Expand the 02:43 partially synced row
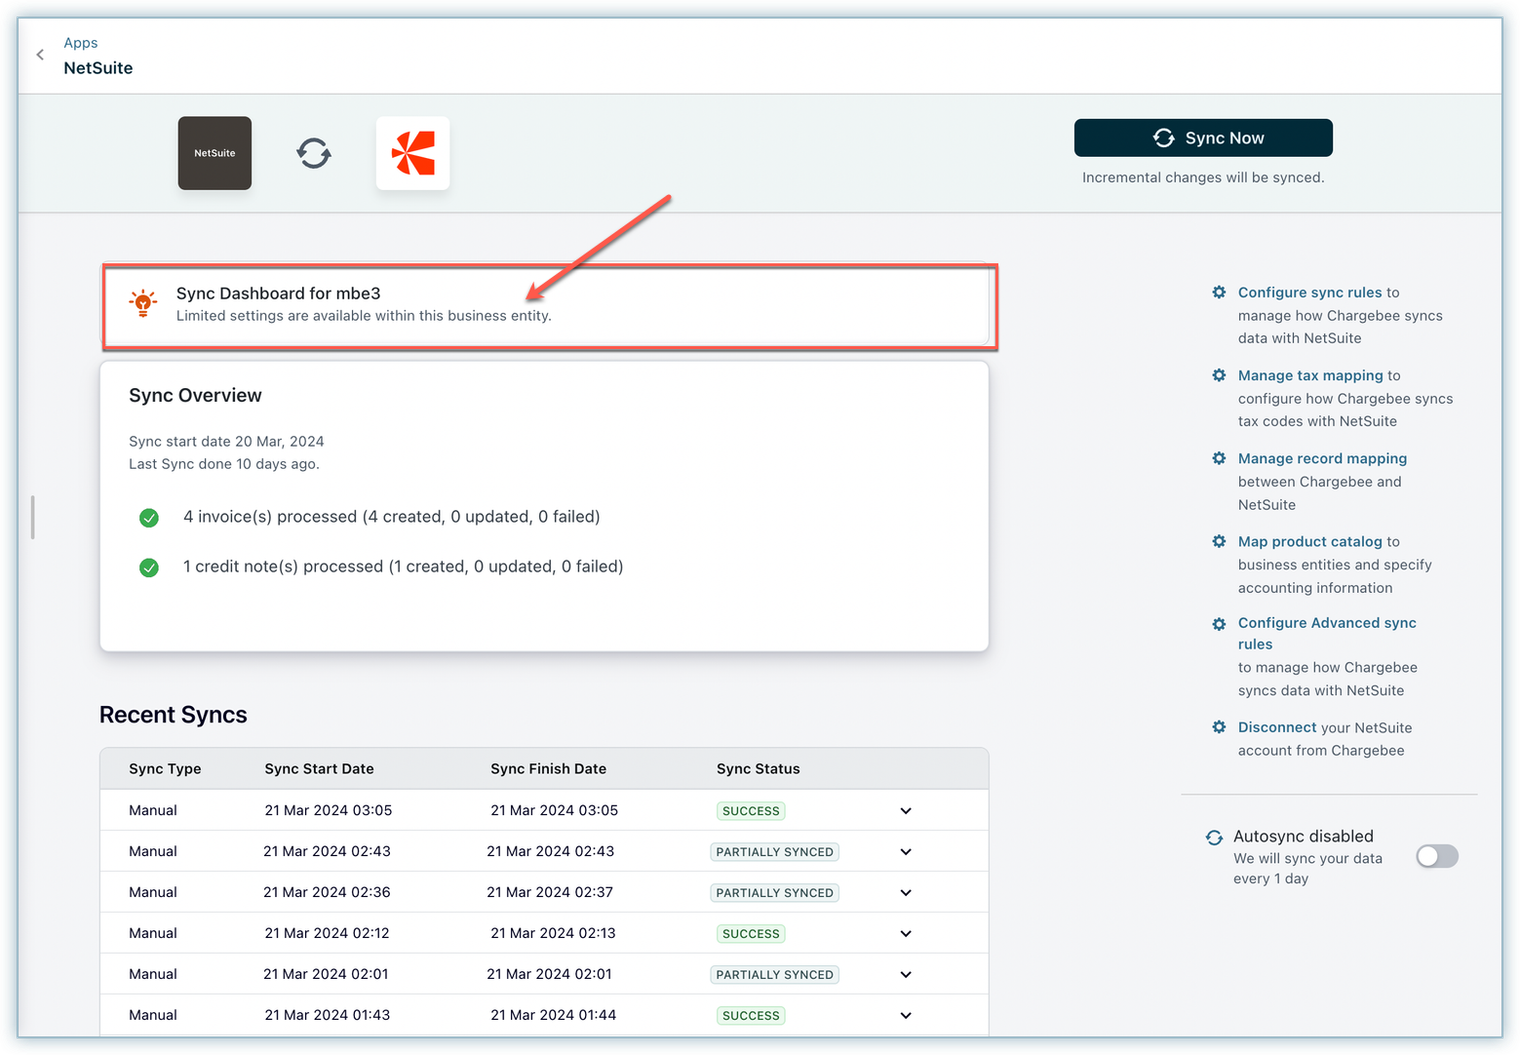 click(x=905, y=852)
